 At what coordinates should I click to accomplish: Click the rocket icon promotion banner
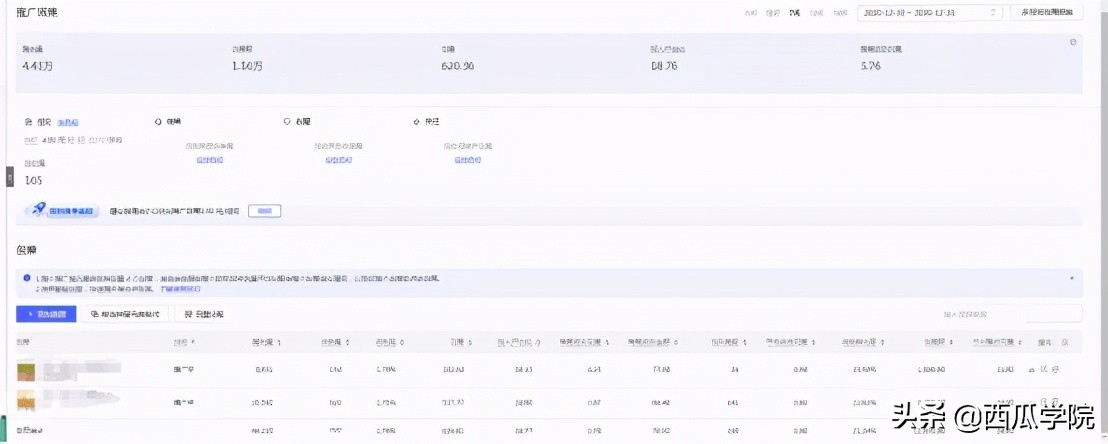63,210
